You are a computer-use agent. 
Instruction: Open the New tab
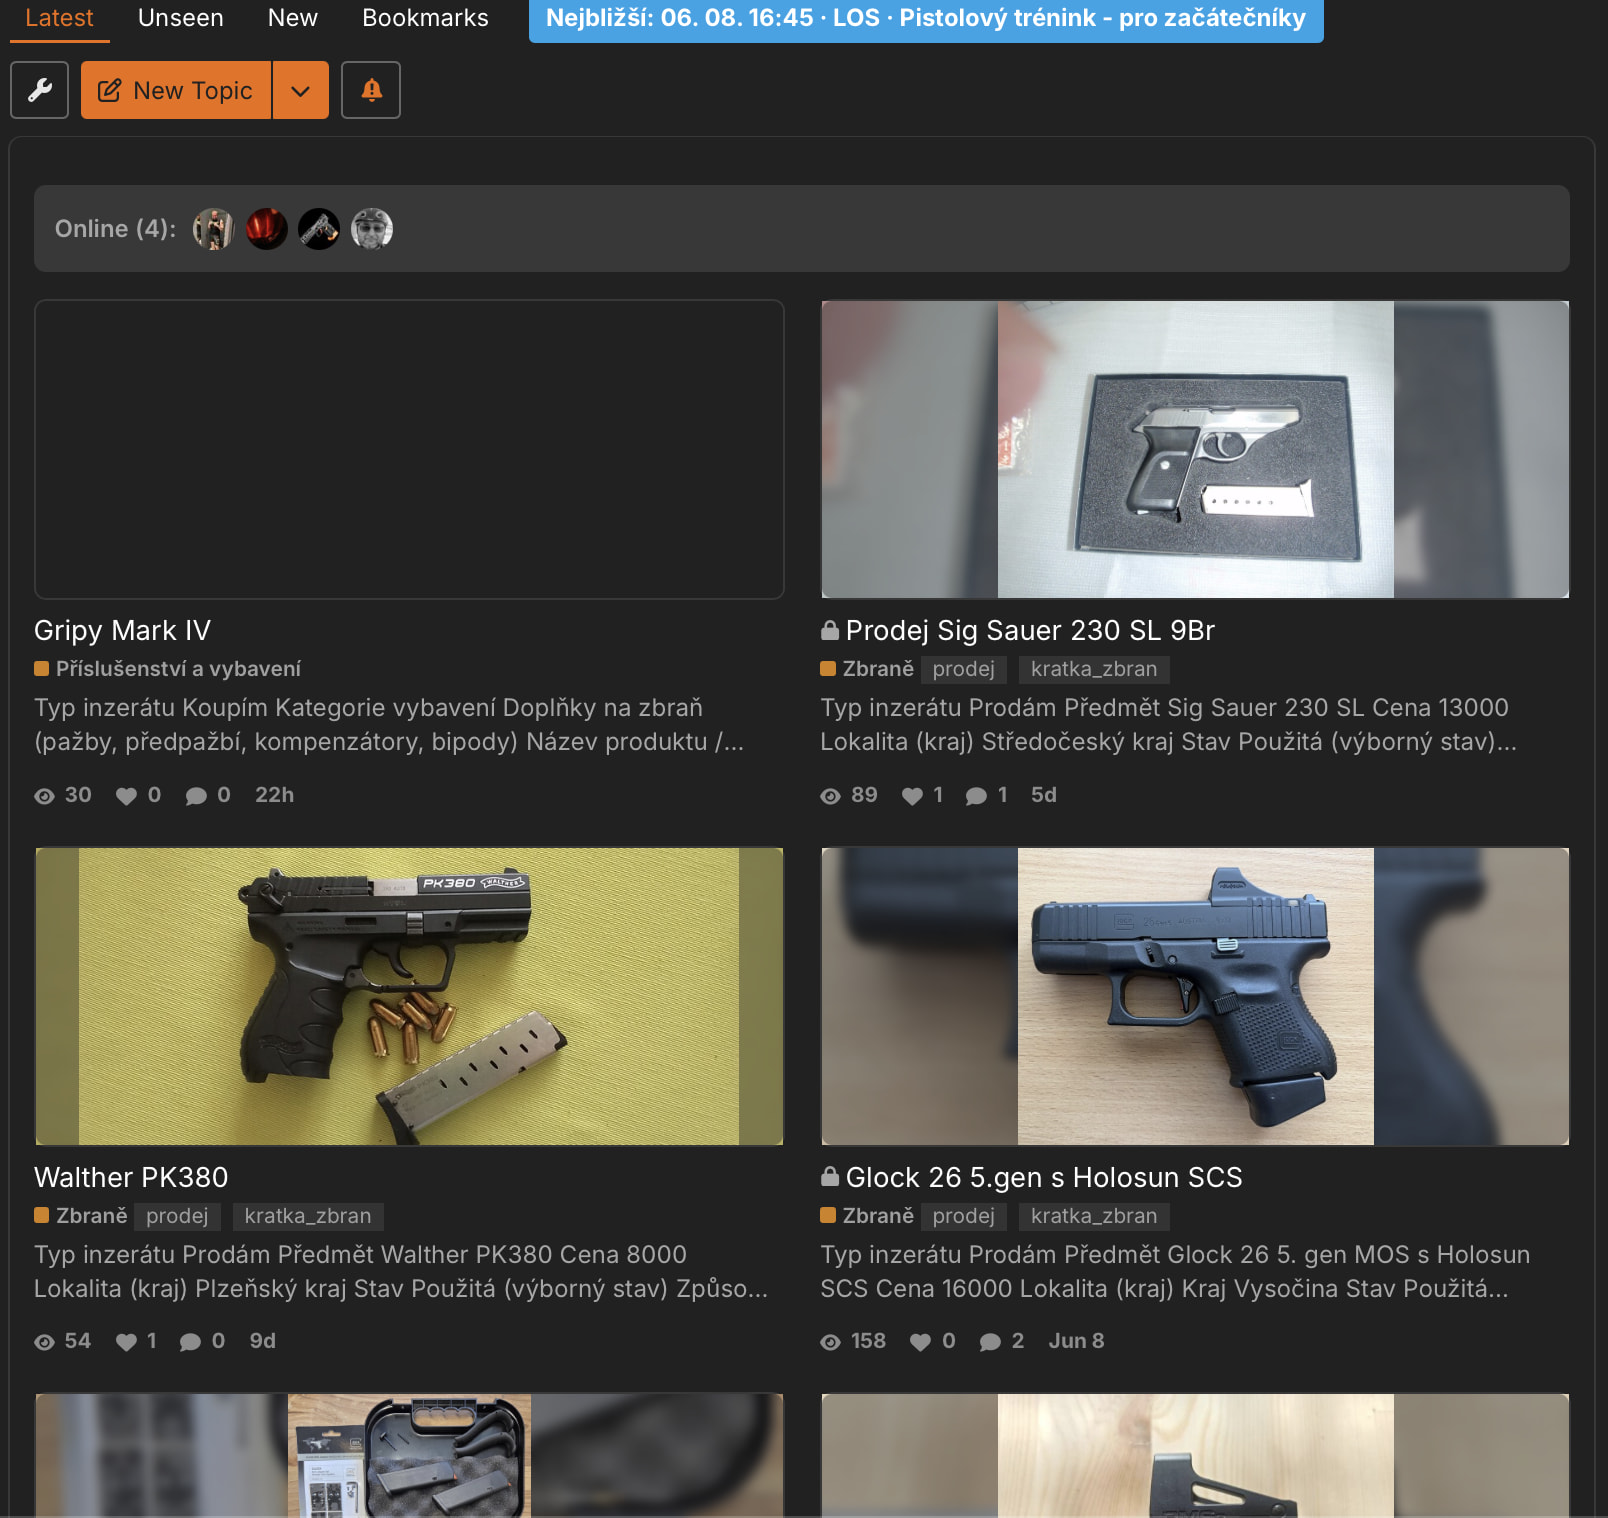[x=293, y=18]
